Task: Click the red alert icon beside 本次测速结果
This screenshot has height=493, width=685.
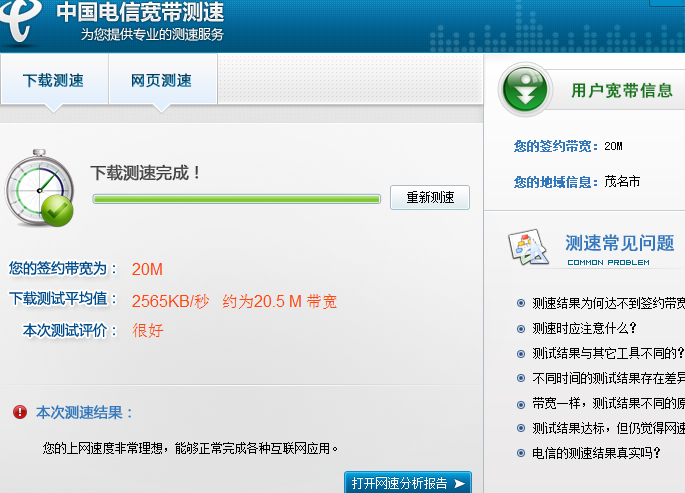Action: click(x=20, y=412)
